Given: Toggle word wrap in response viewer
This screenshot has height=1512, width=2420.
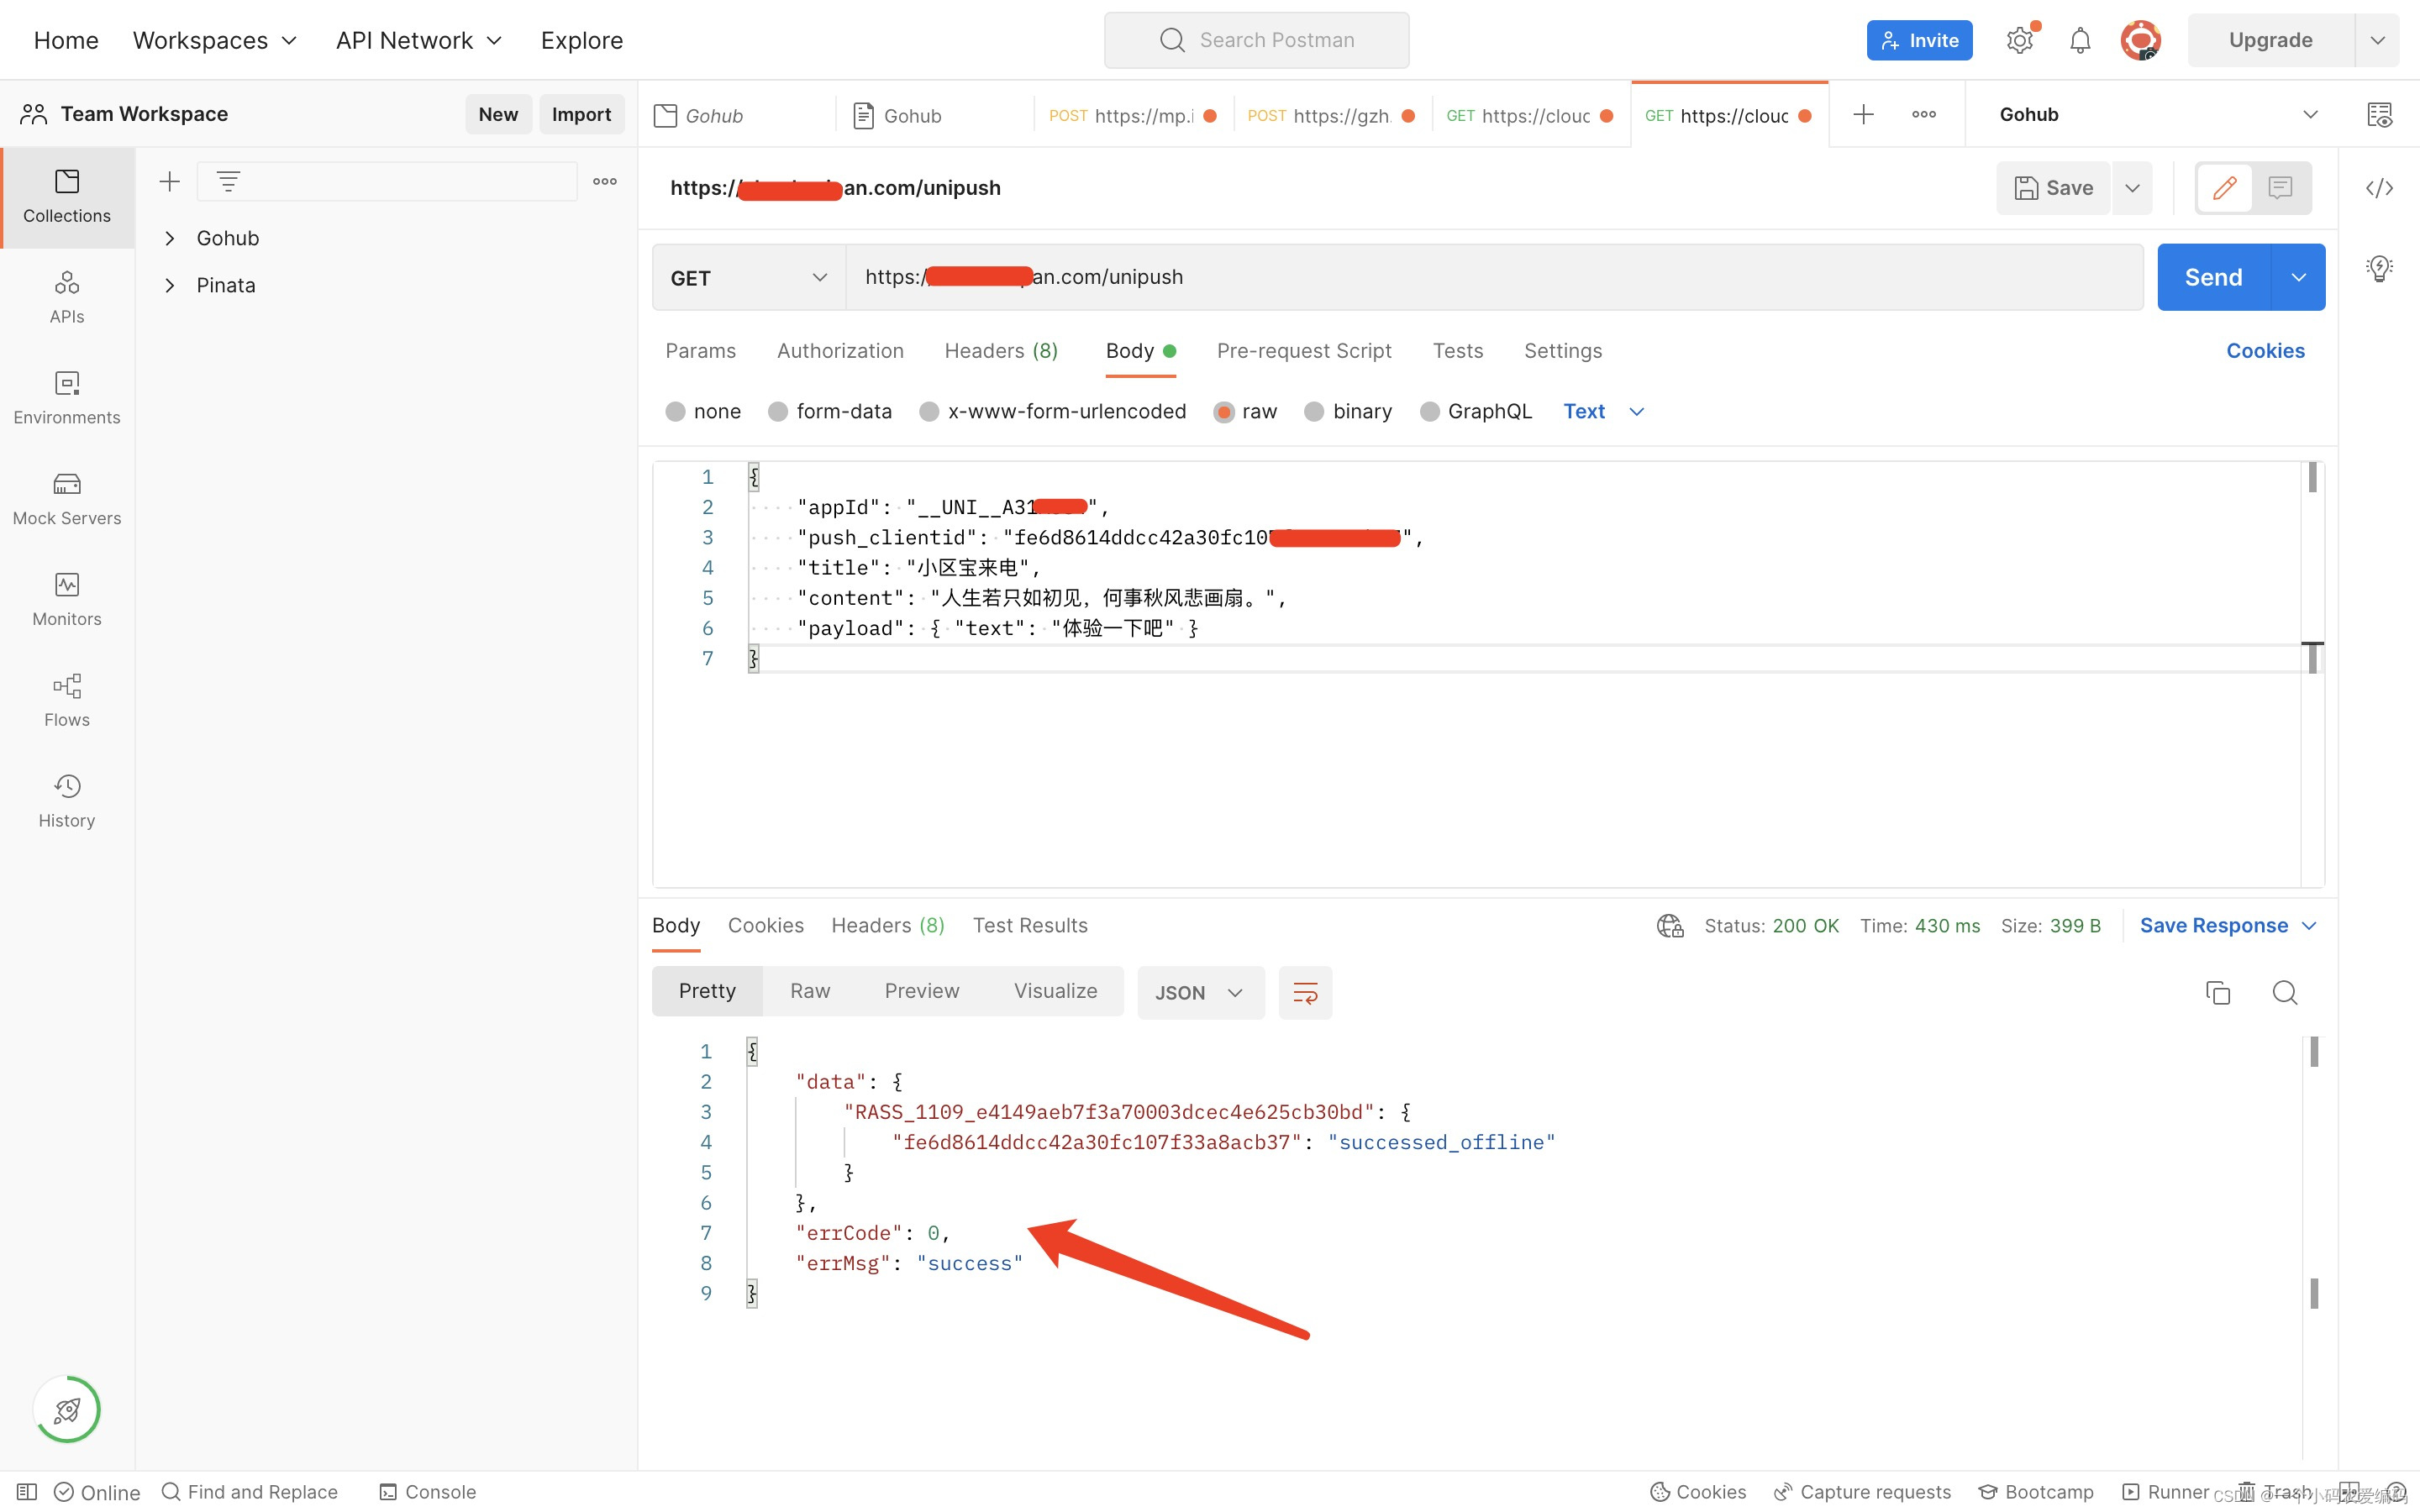Looking at the screenshot, I should pyautogui.click(x=1304, y=992).
